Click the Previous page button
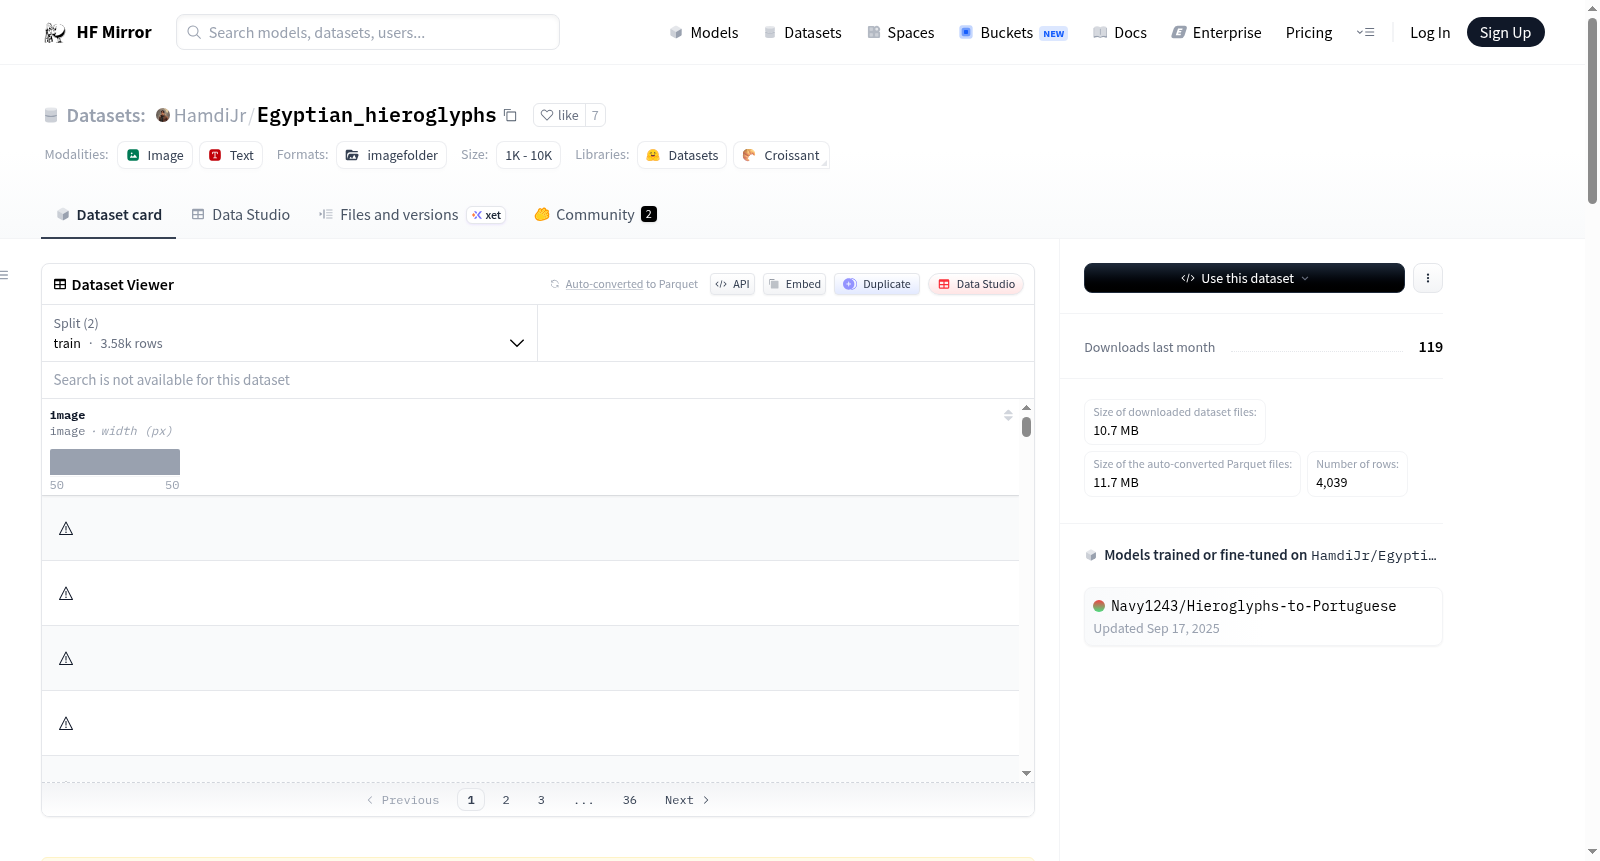The width and height of the screenshot is (1600, 861). [x=403, y=800]
